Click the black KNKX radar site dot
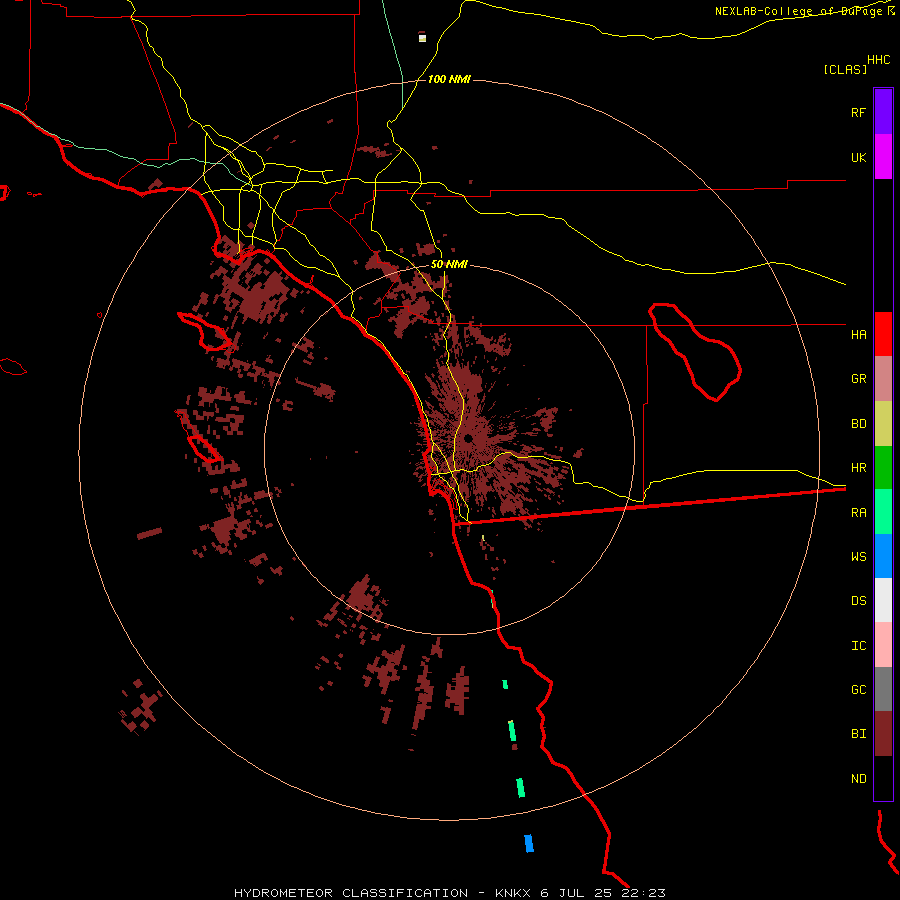This screenshot has width=900, height=900. pos(468,439)
